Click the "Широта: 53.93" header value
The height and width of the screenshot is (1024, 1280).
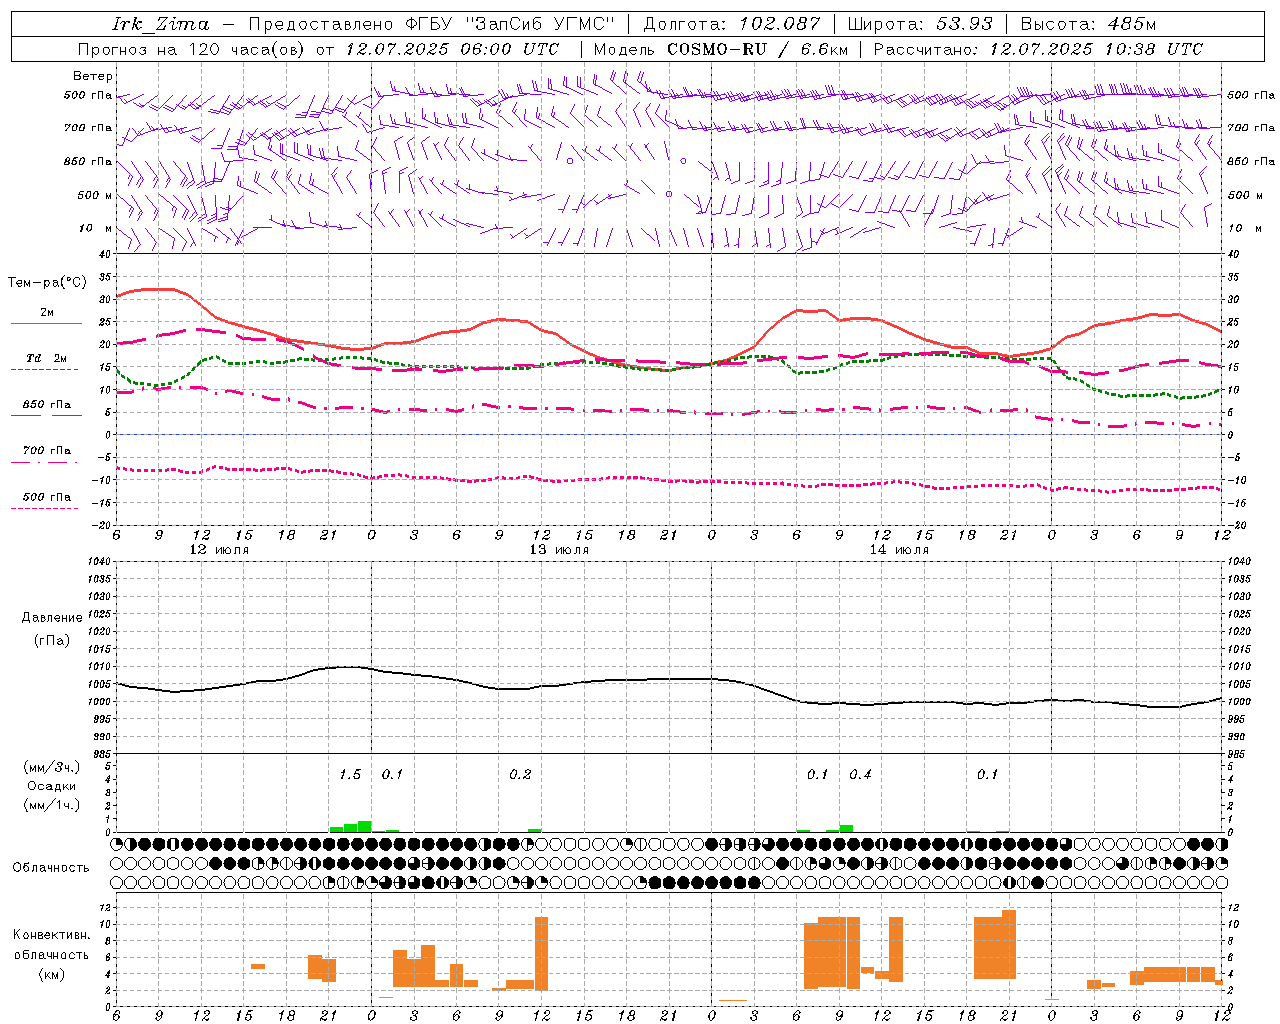920,24
